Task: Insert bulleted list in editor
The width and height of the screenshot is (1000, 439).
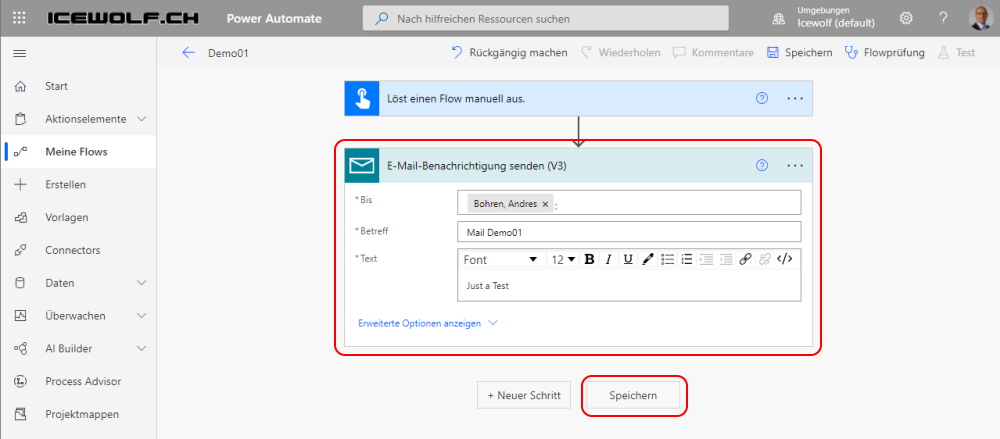Action: 667,259
